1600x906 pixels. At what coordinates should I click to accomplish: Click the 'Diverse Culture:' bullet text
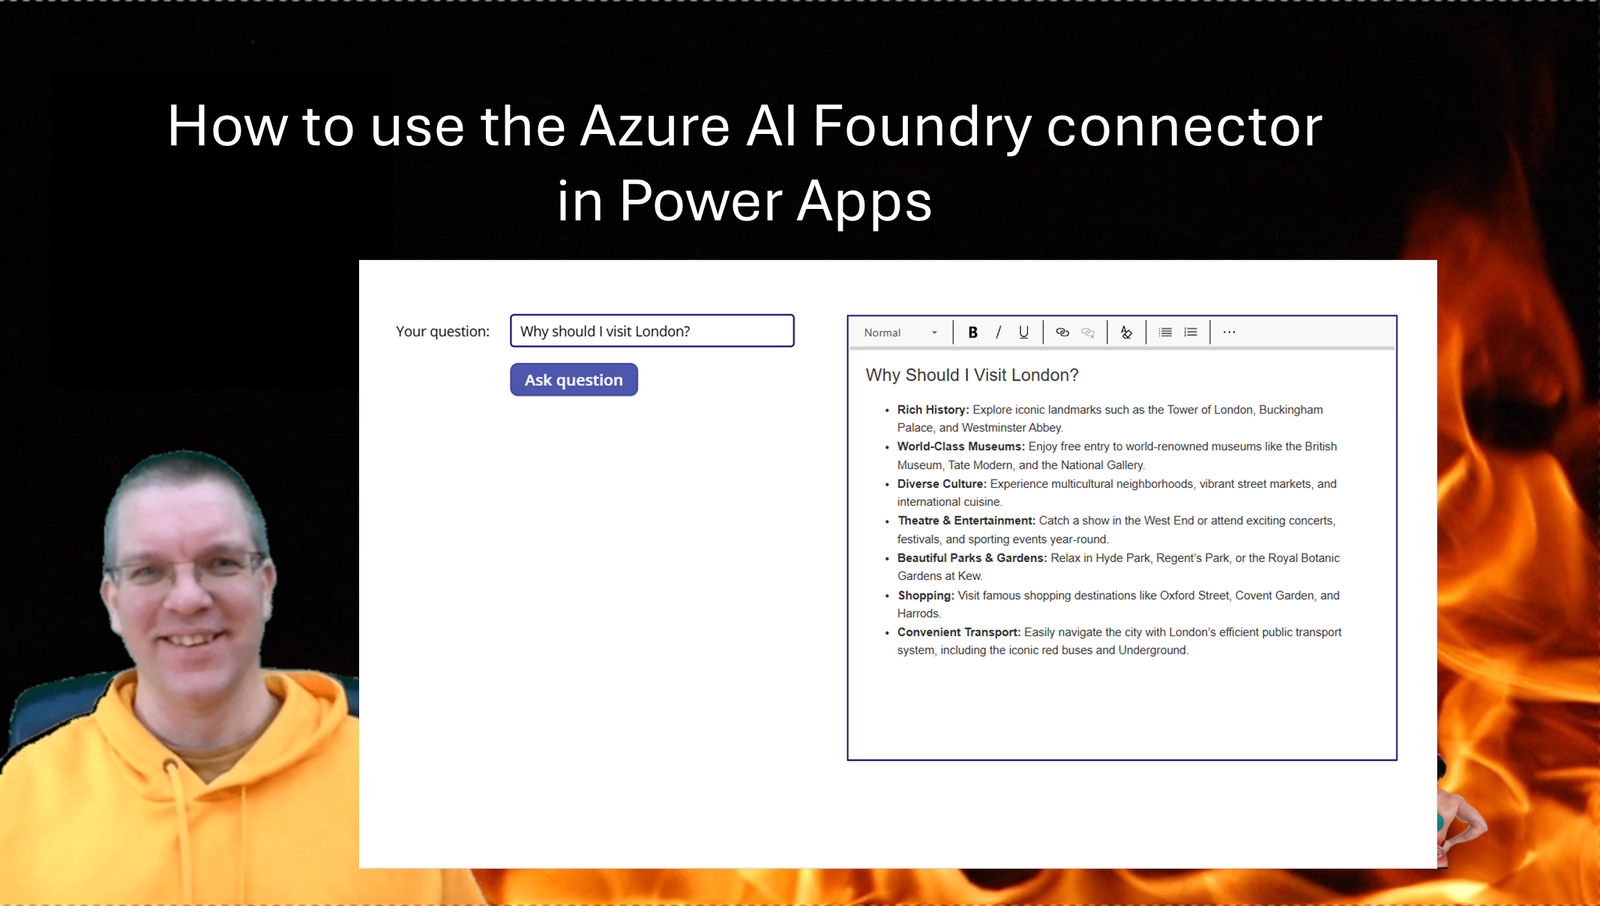click(x=942, y=484)
